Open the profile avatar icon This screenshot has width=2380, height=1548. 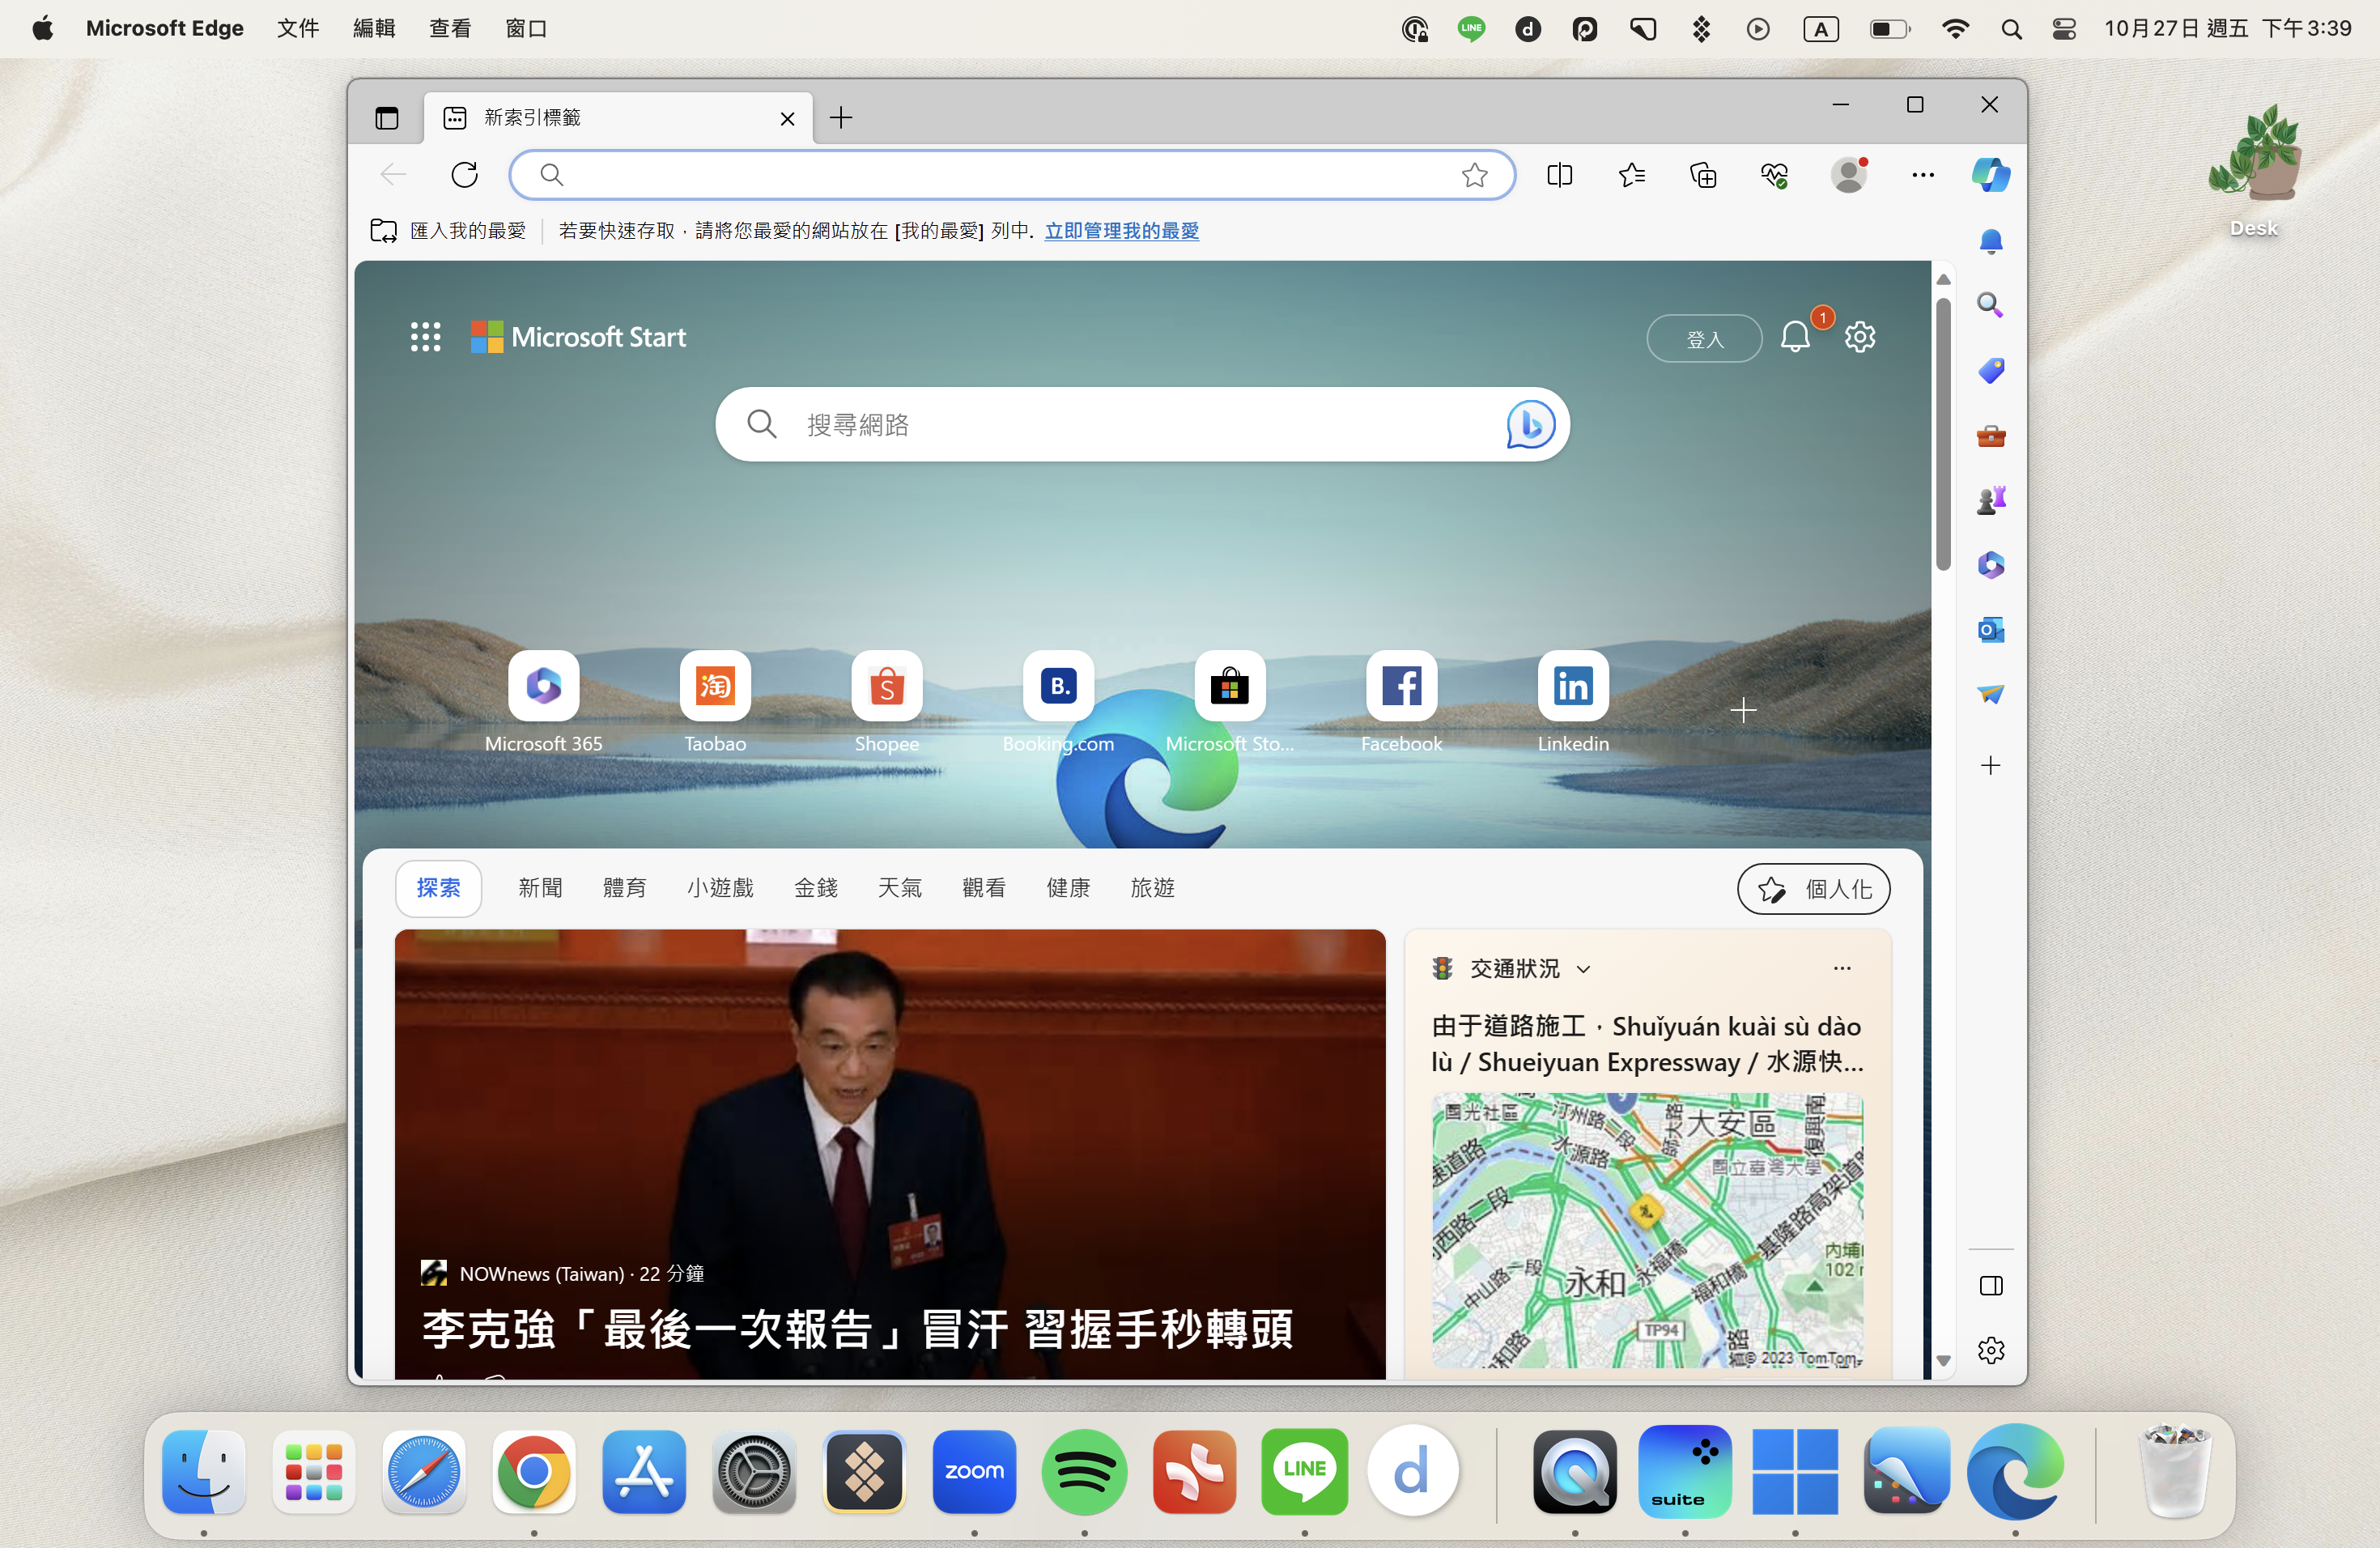(x=1849, y=175)
